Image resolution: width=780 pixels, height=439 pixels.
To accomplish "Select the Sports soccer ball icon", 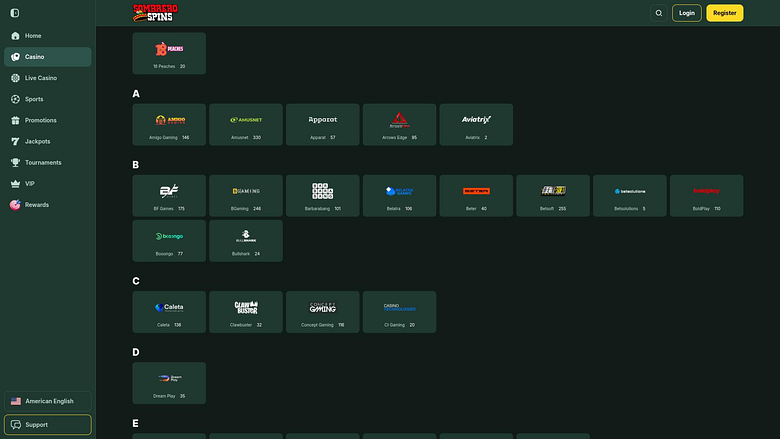I will tap(15, 99).
